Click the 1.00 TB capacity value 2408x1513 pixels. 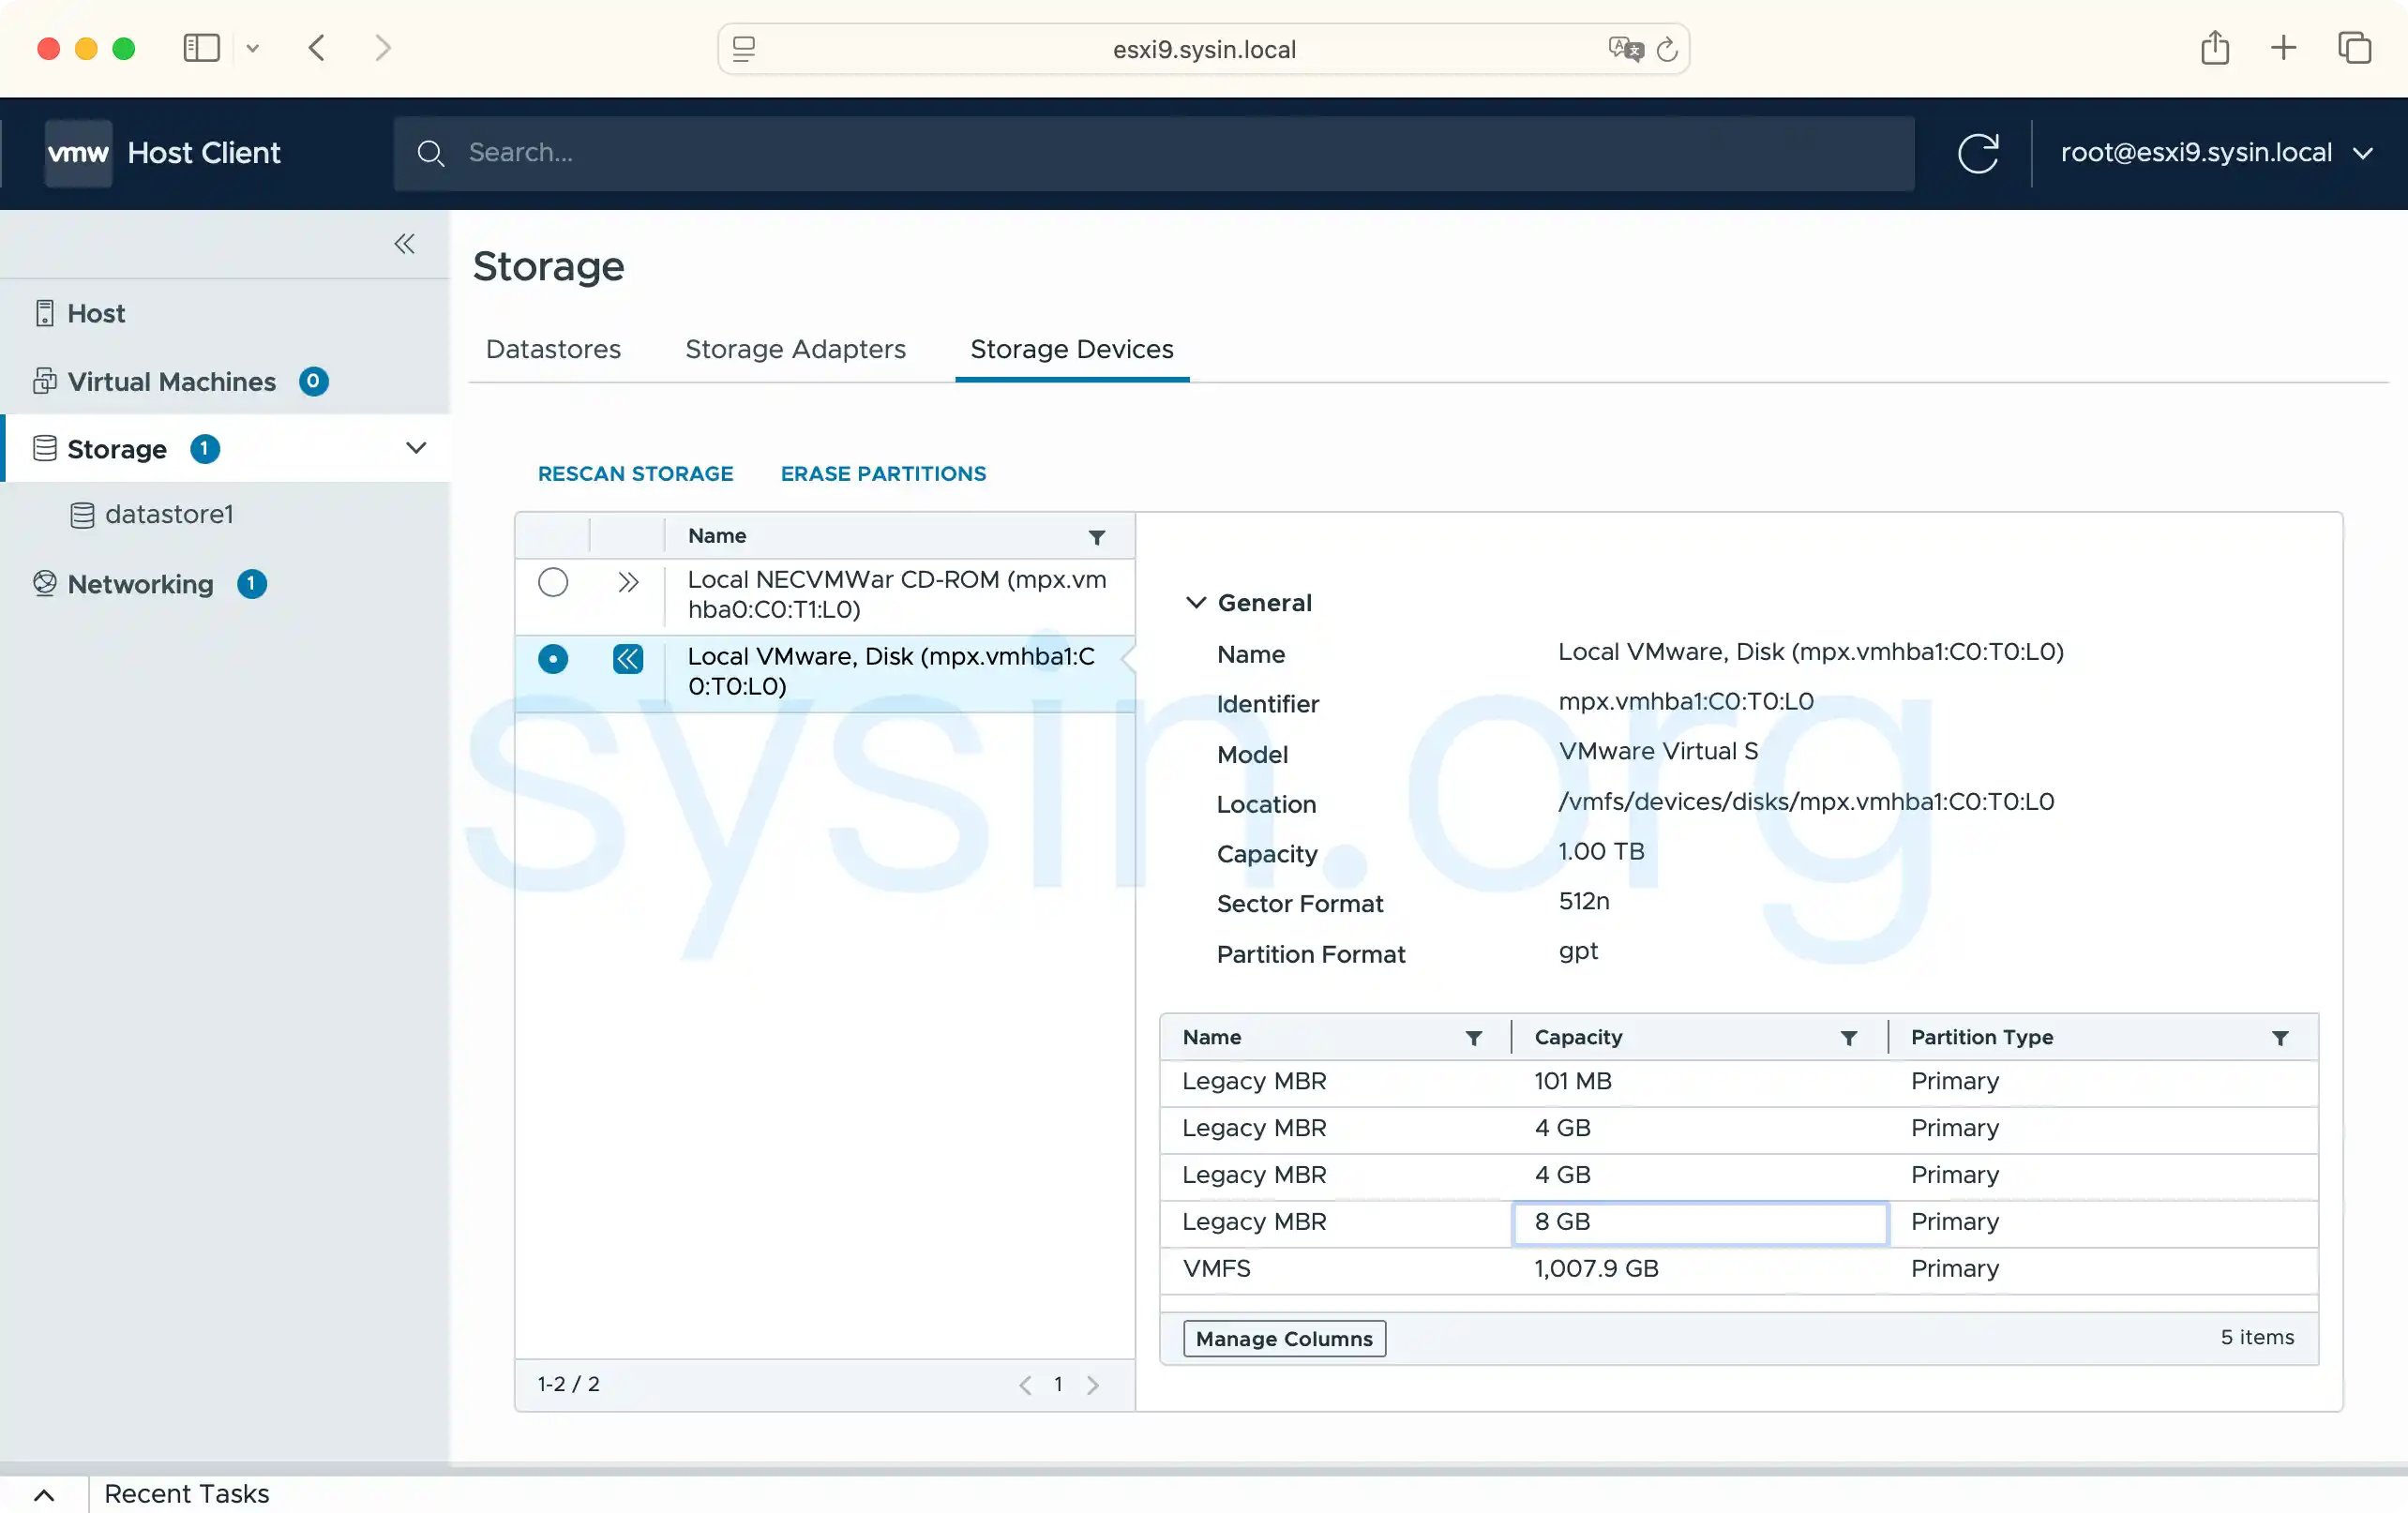(x=1601, y=851)
